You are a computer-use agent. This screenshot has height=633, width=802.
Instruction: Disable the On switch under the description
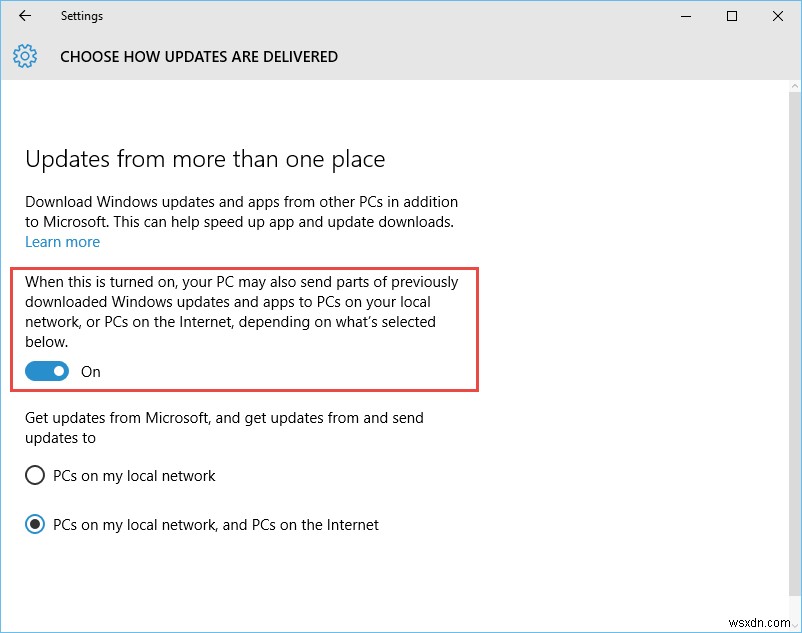tap(45, 371)
